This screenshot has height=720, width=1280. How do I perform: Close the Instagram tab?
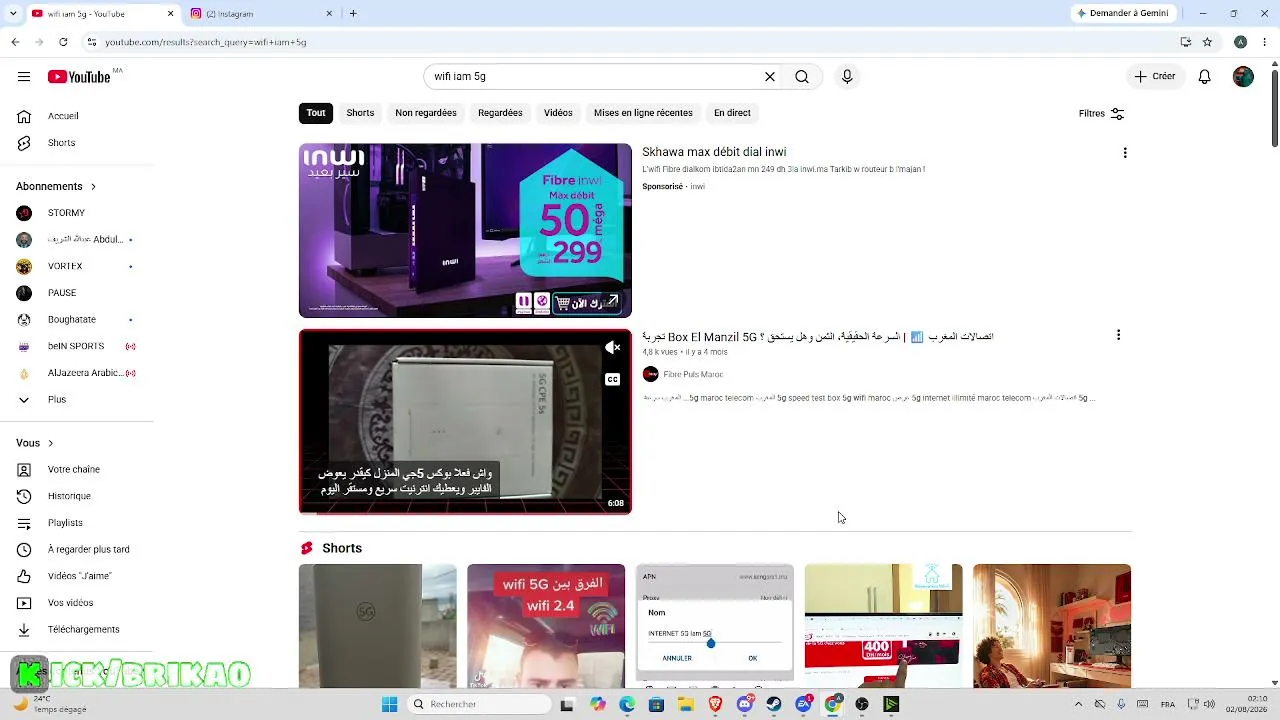pyautogui.click(x=330, y=14)
